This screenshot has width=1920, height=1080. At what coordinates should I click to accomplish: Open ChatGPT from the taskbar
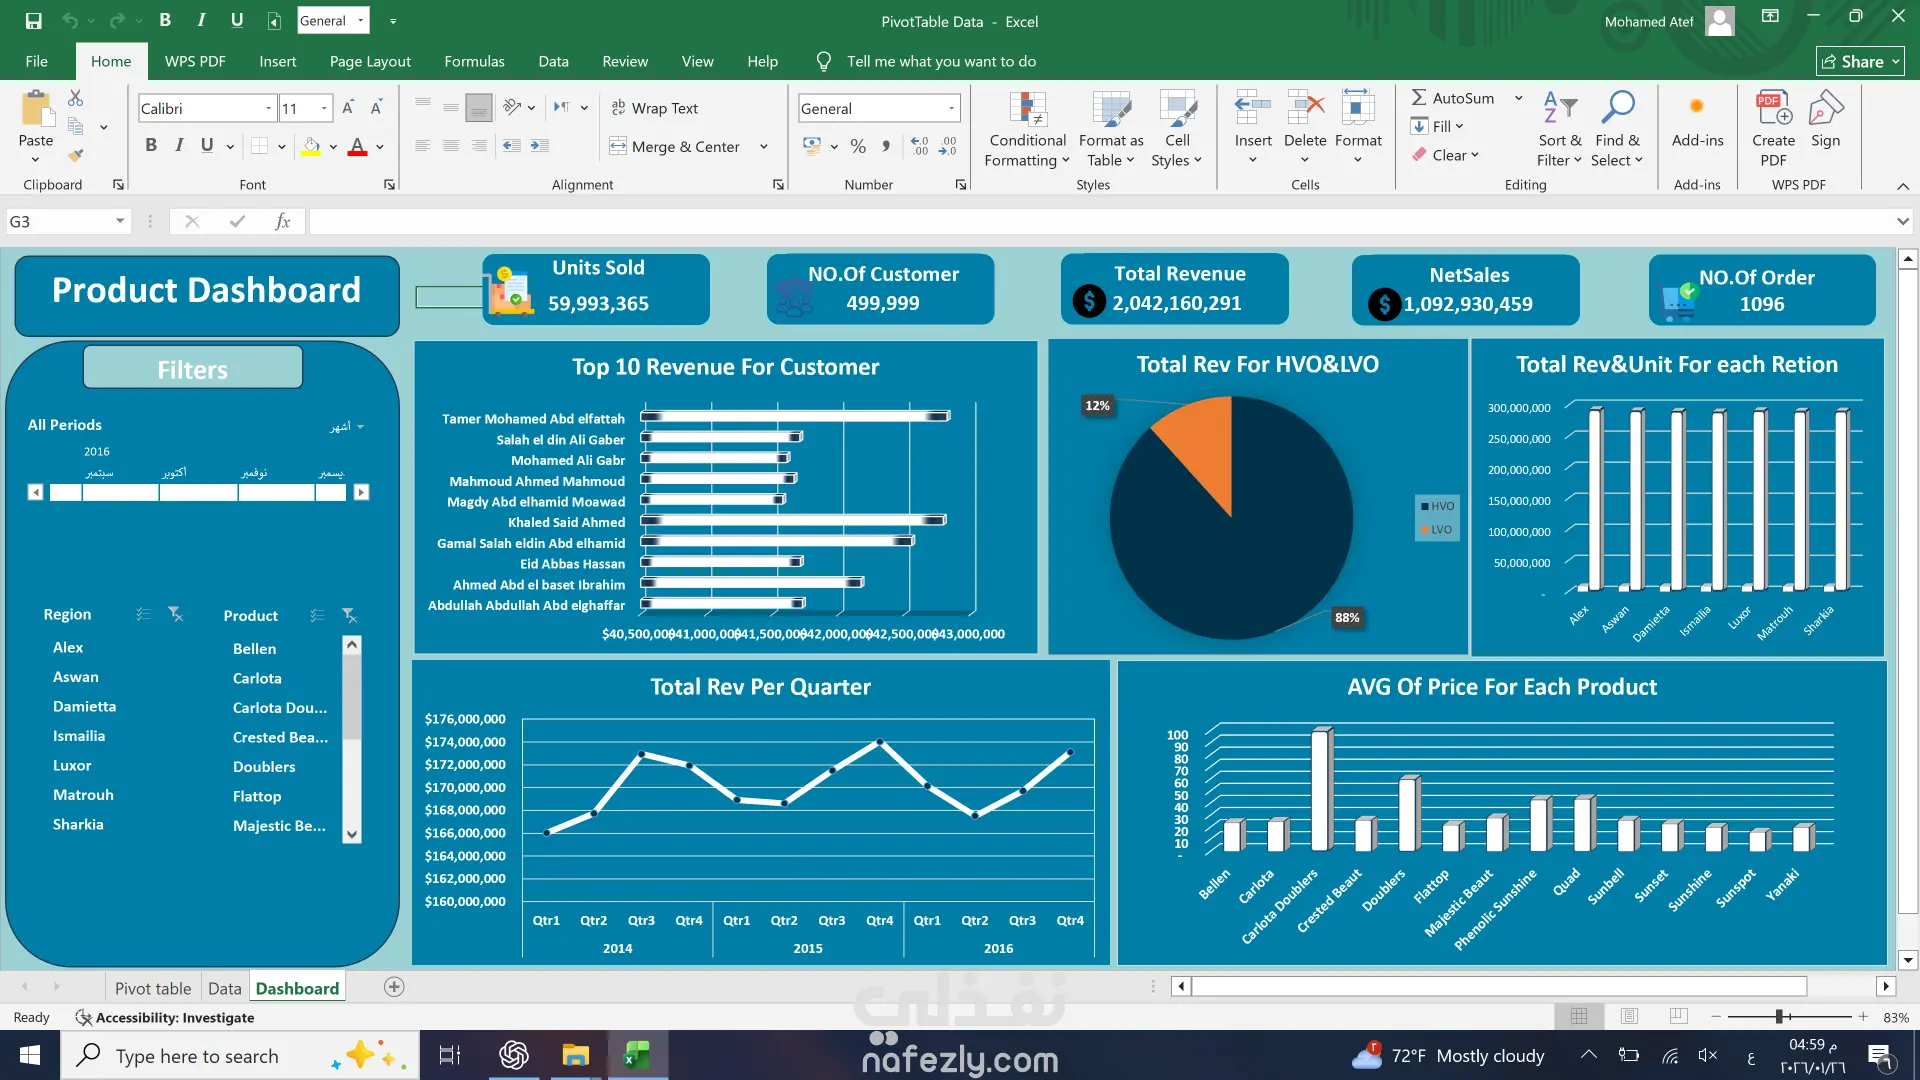[x=514, y=1055]
